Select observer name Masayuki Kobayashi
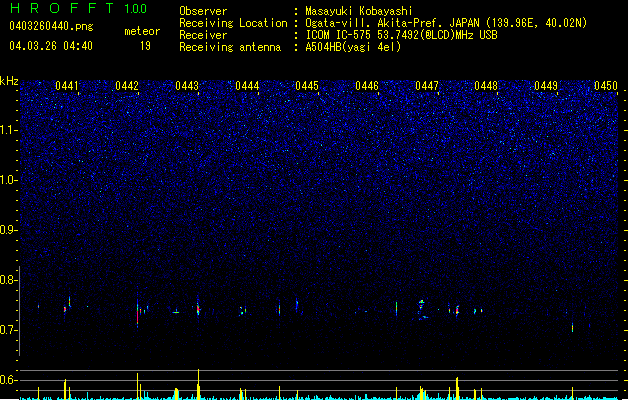This screenshot has height=400, width=629. tap(359, 11)
